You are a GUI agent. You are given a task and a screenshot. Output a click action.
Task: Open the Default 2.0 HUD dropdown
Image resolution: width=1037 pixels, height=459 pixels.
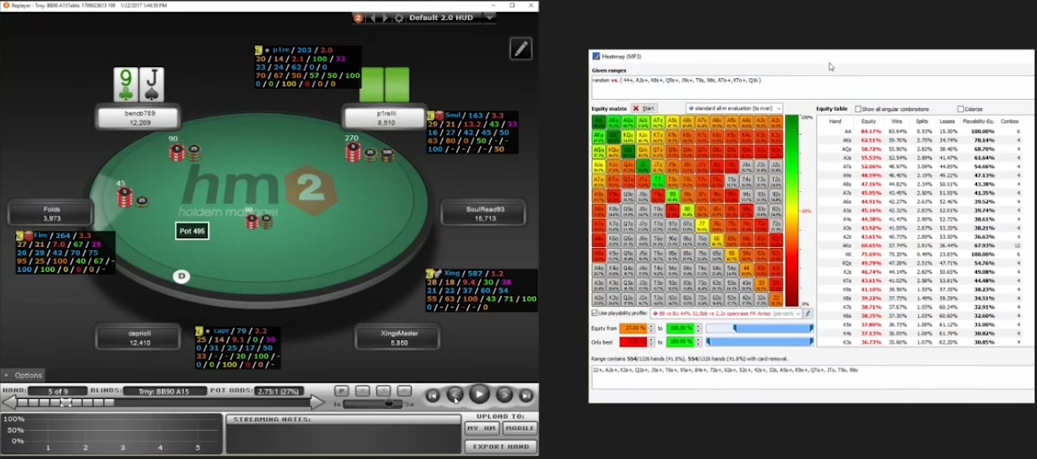[491, 18]
